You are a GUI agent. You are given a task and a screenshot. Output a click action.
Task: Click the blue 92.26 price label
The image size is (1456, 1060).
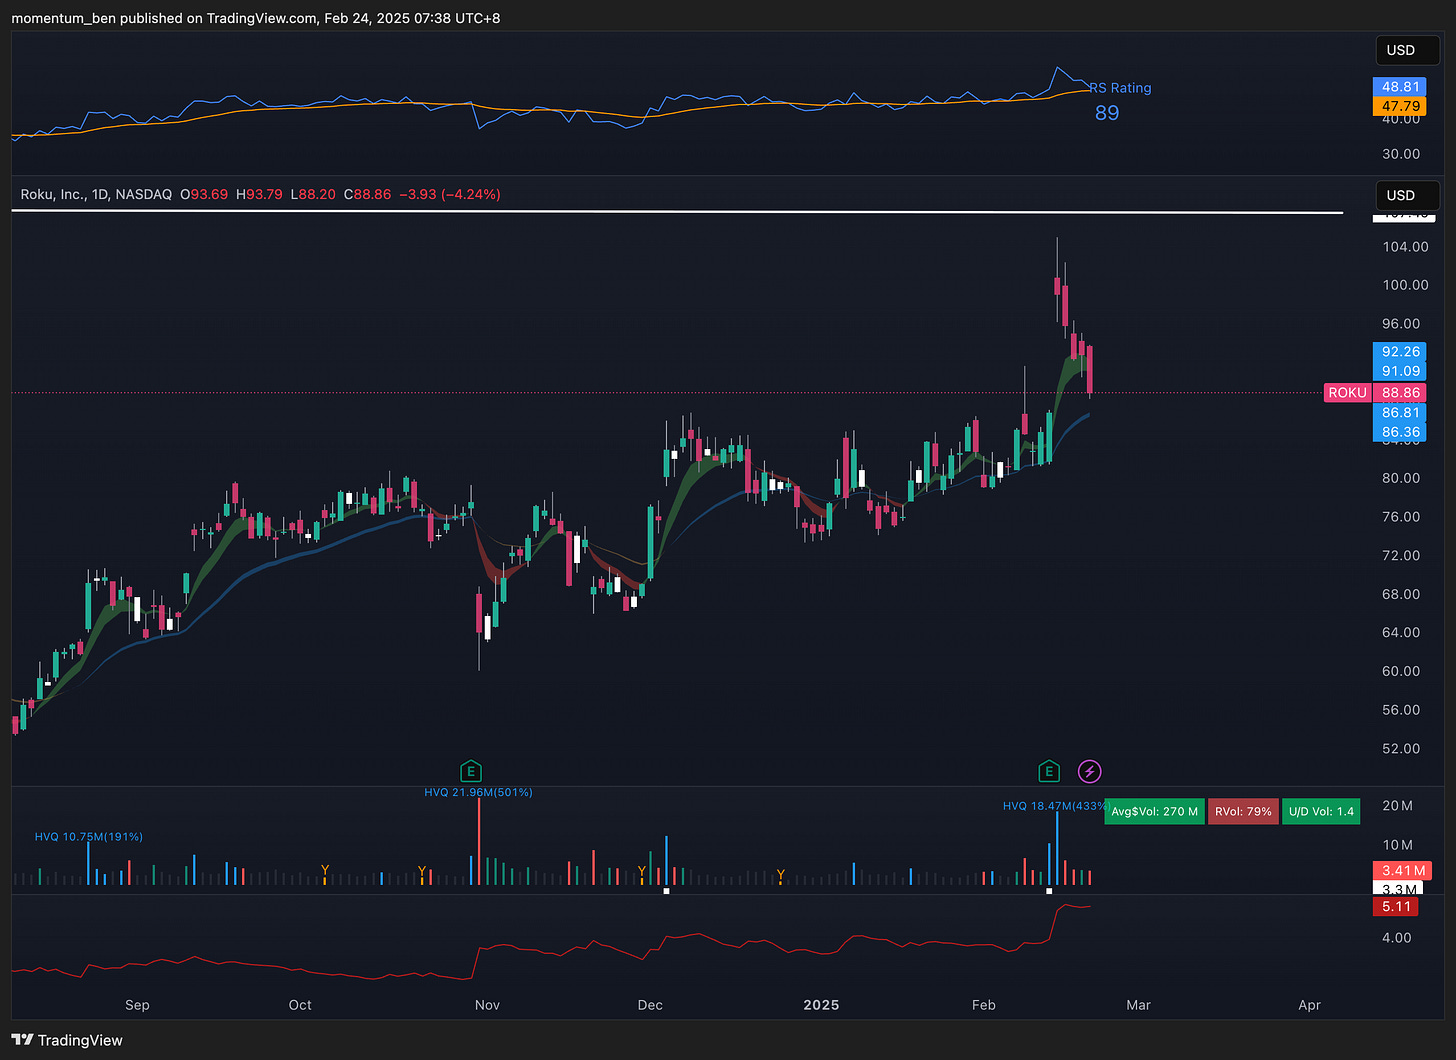1401,351
